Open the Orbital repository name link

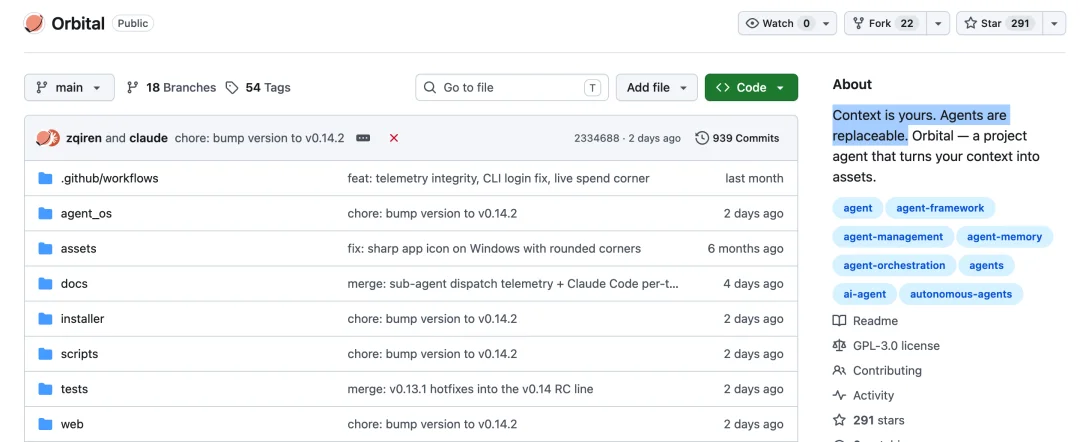click(x=78, y=23)
